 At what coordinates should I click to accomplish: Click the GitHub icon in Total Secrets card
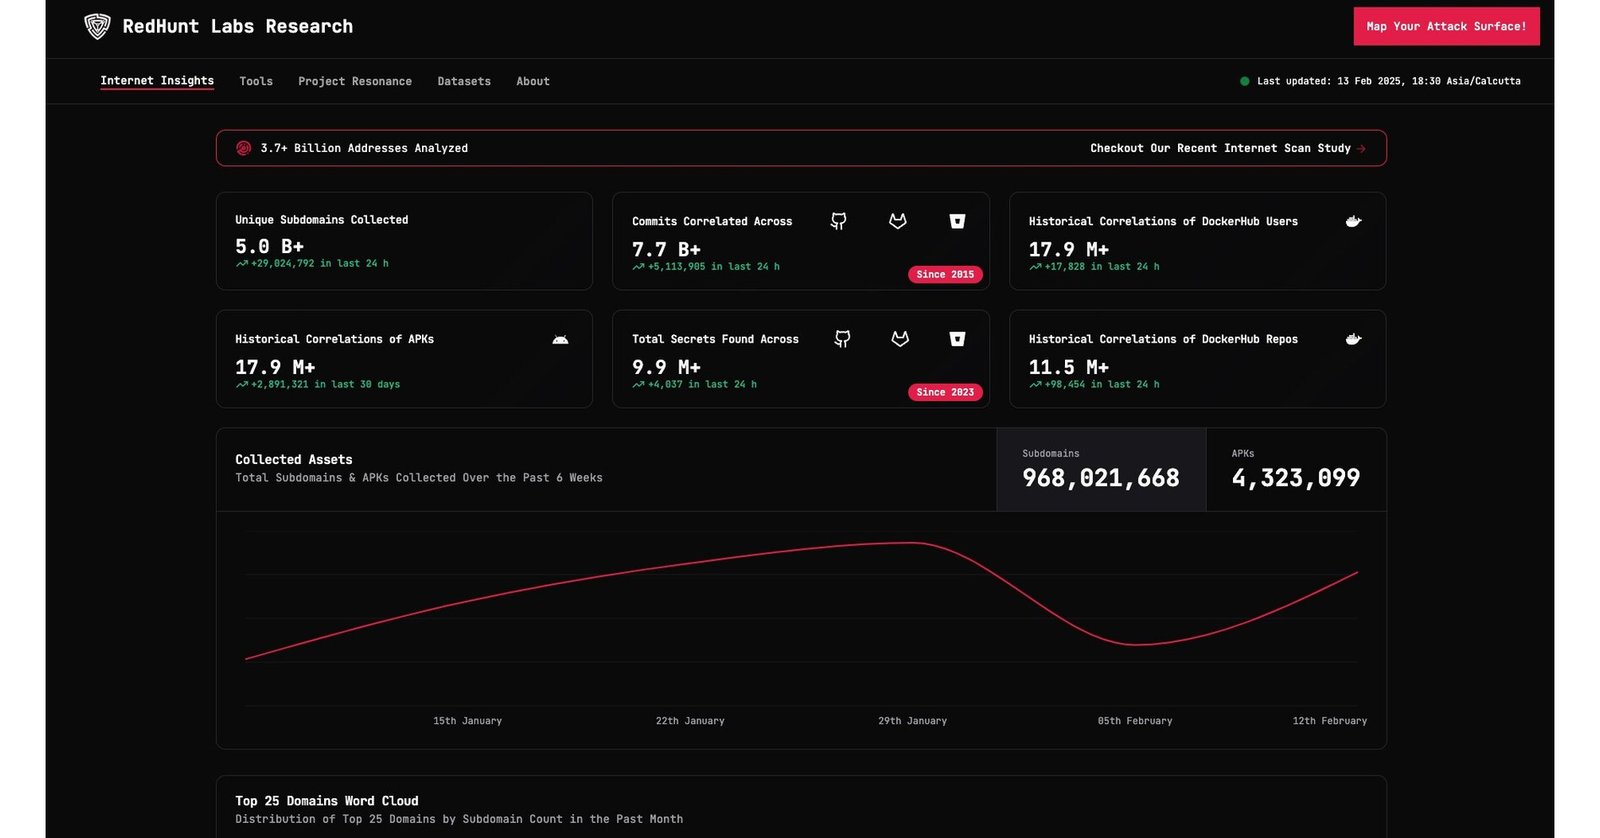(842, 339)
